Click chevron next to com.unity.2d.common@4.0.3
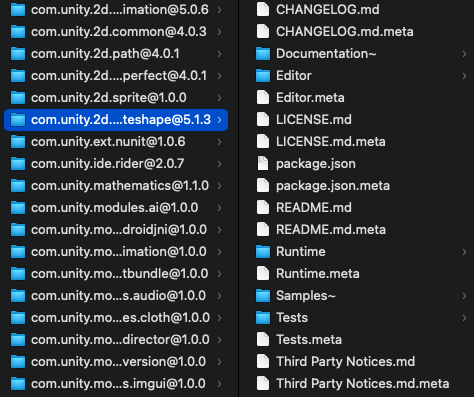Screen dimensions: 474x397 (219, 32)
